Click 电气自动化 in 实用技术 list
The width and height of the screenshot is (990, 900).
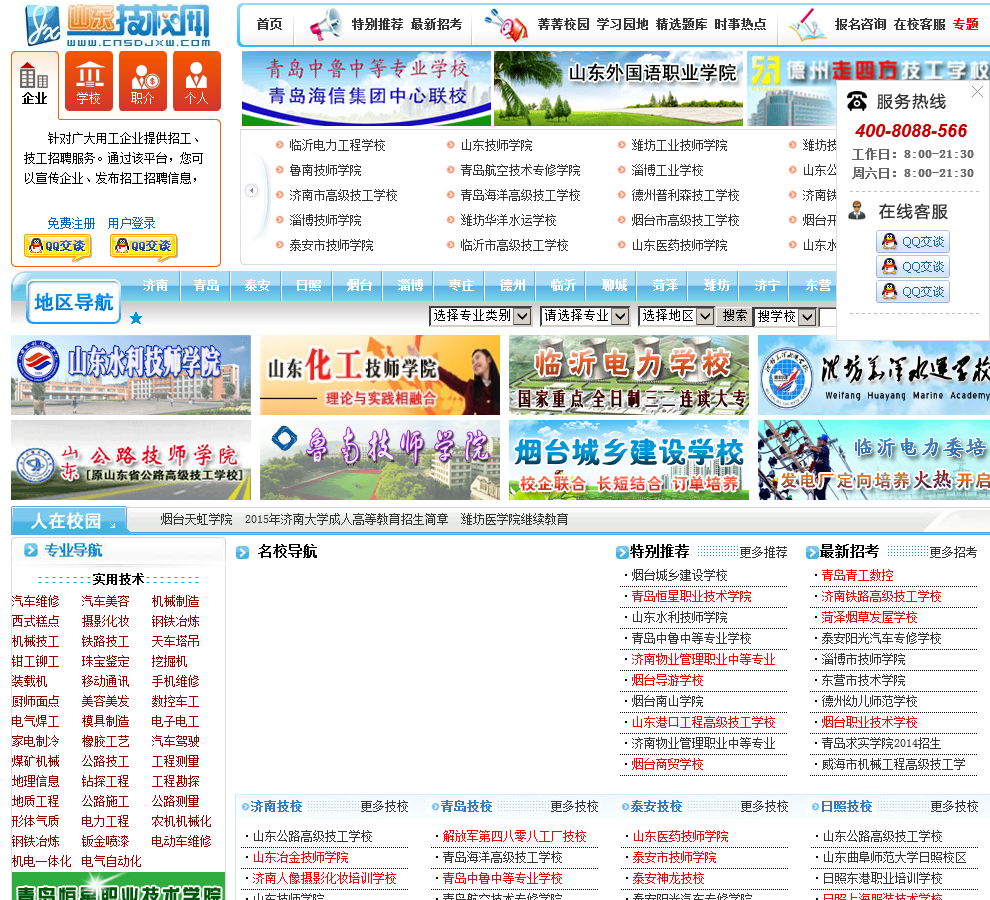(x=111, y=861)
